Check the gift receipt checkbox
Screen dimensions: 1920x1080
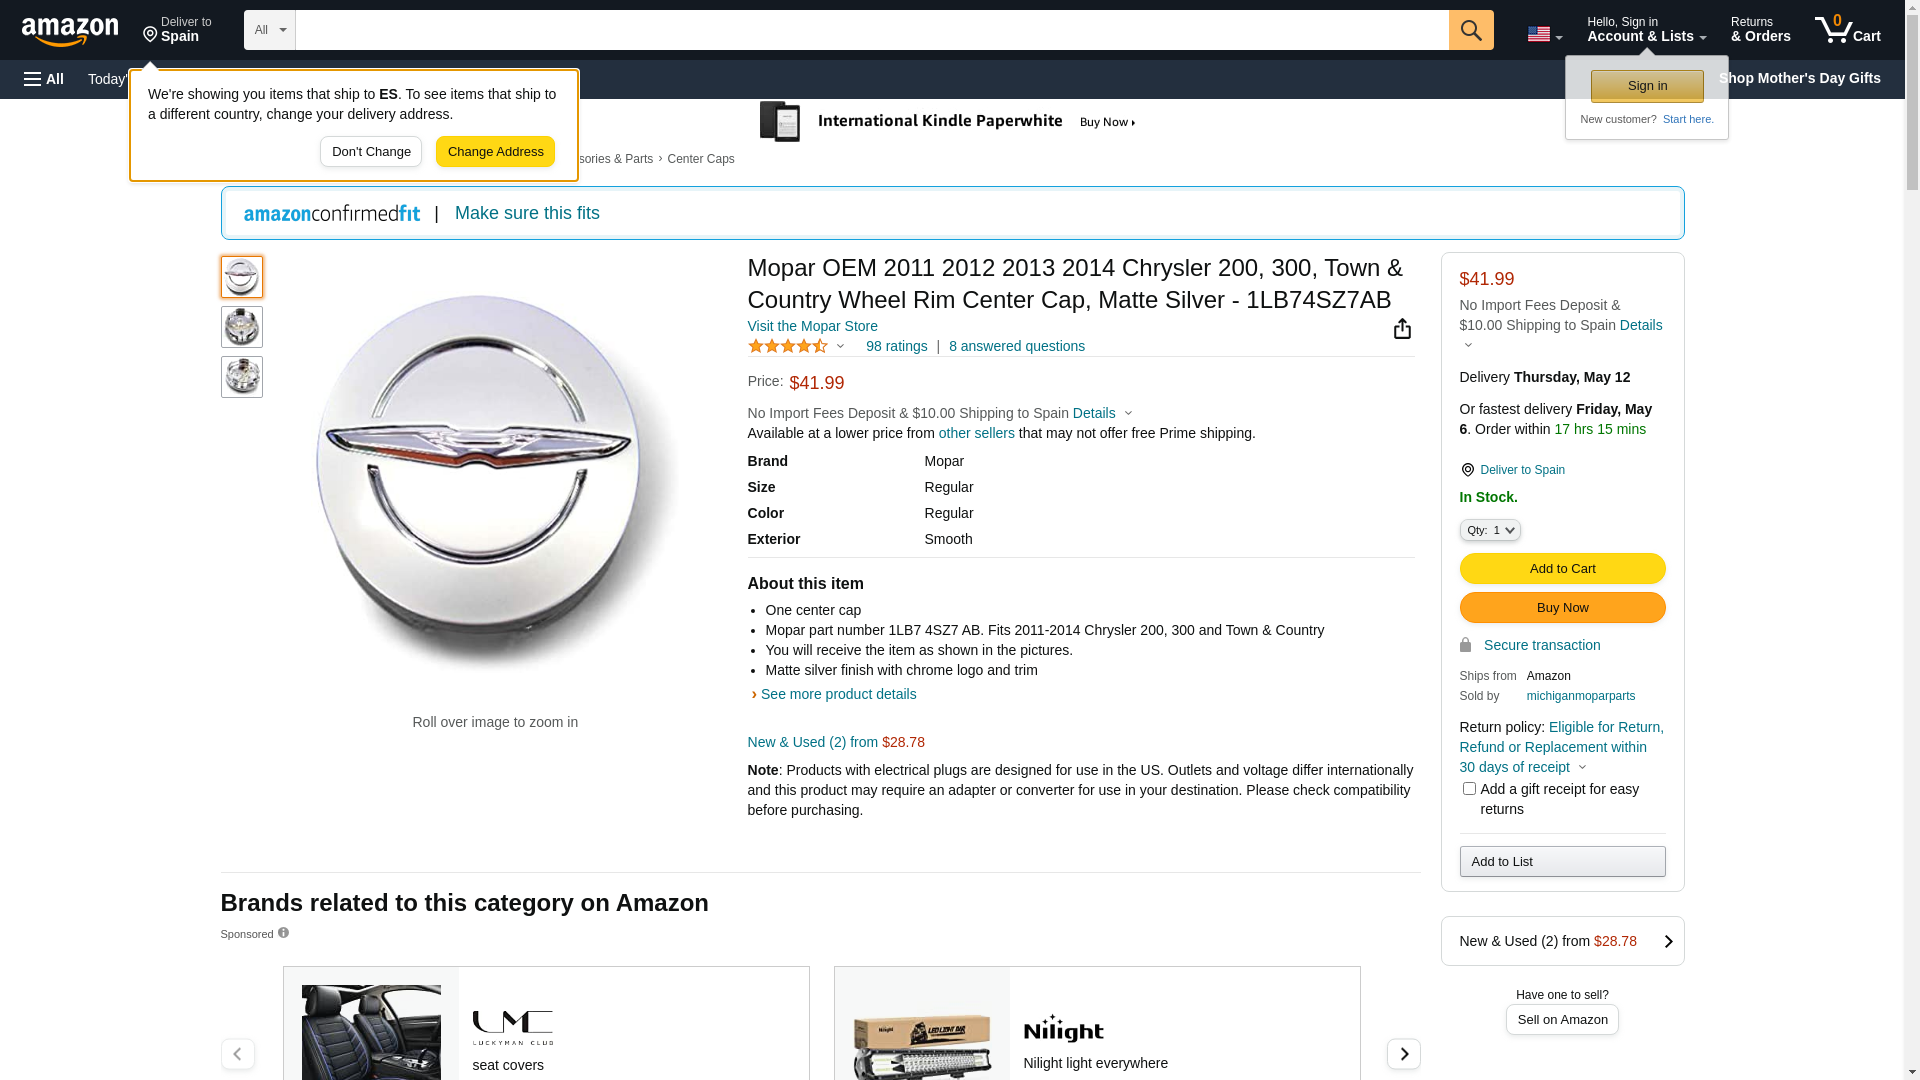pos(1469,789)
